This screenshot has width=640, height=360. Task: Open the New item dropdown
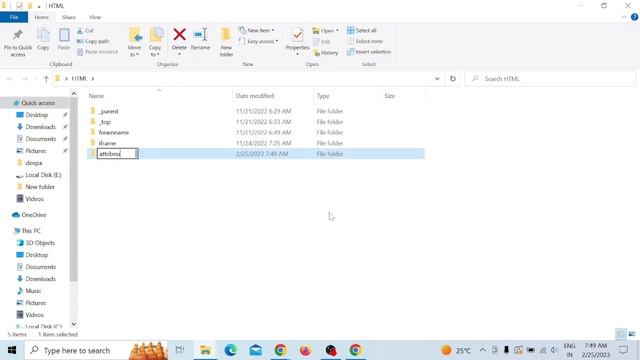[x=257, y=31]
